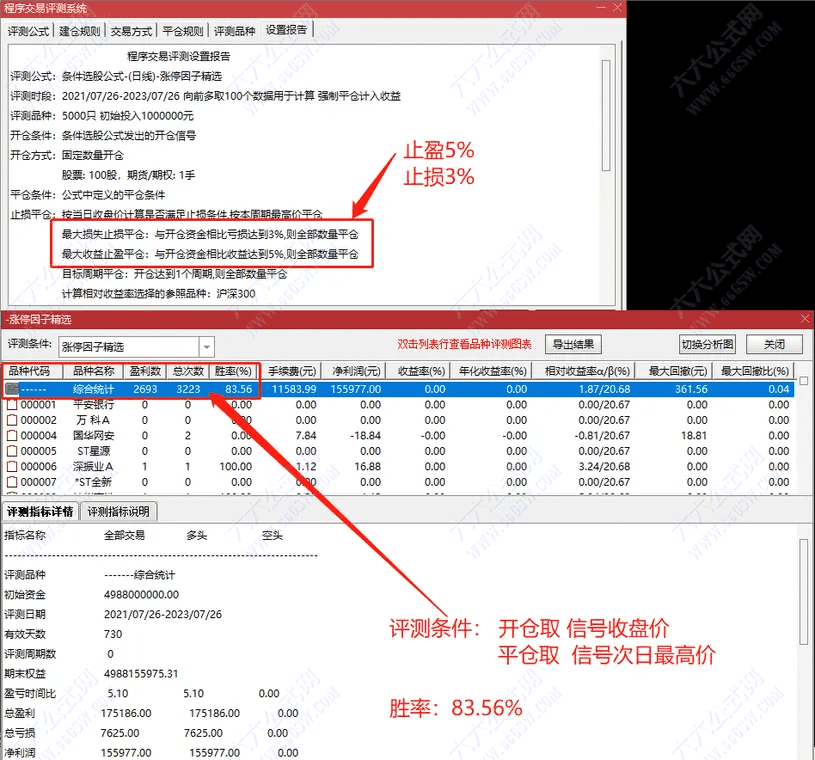Click the document icon for 国华网安 row

tap(10, 436)
